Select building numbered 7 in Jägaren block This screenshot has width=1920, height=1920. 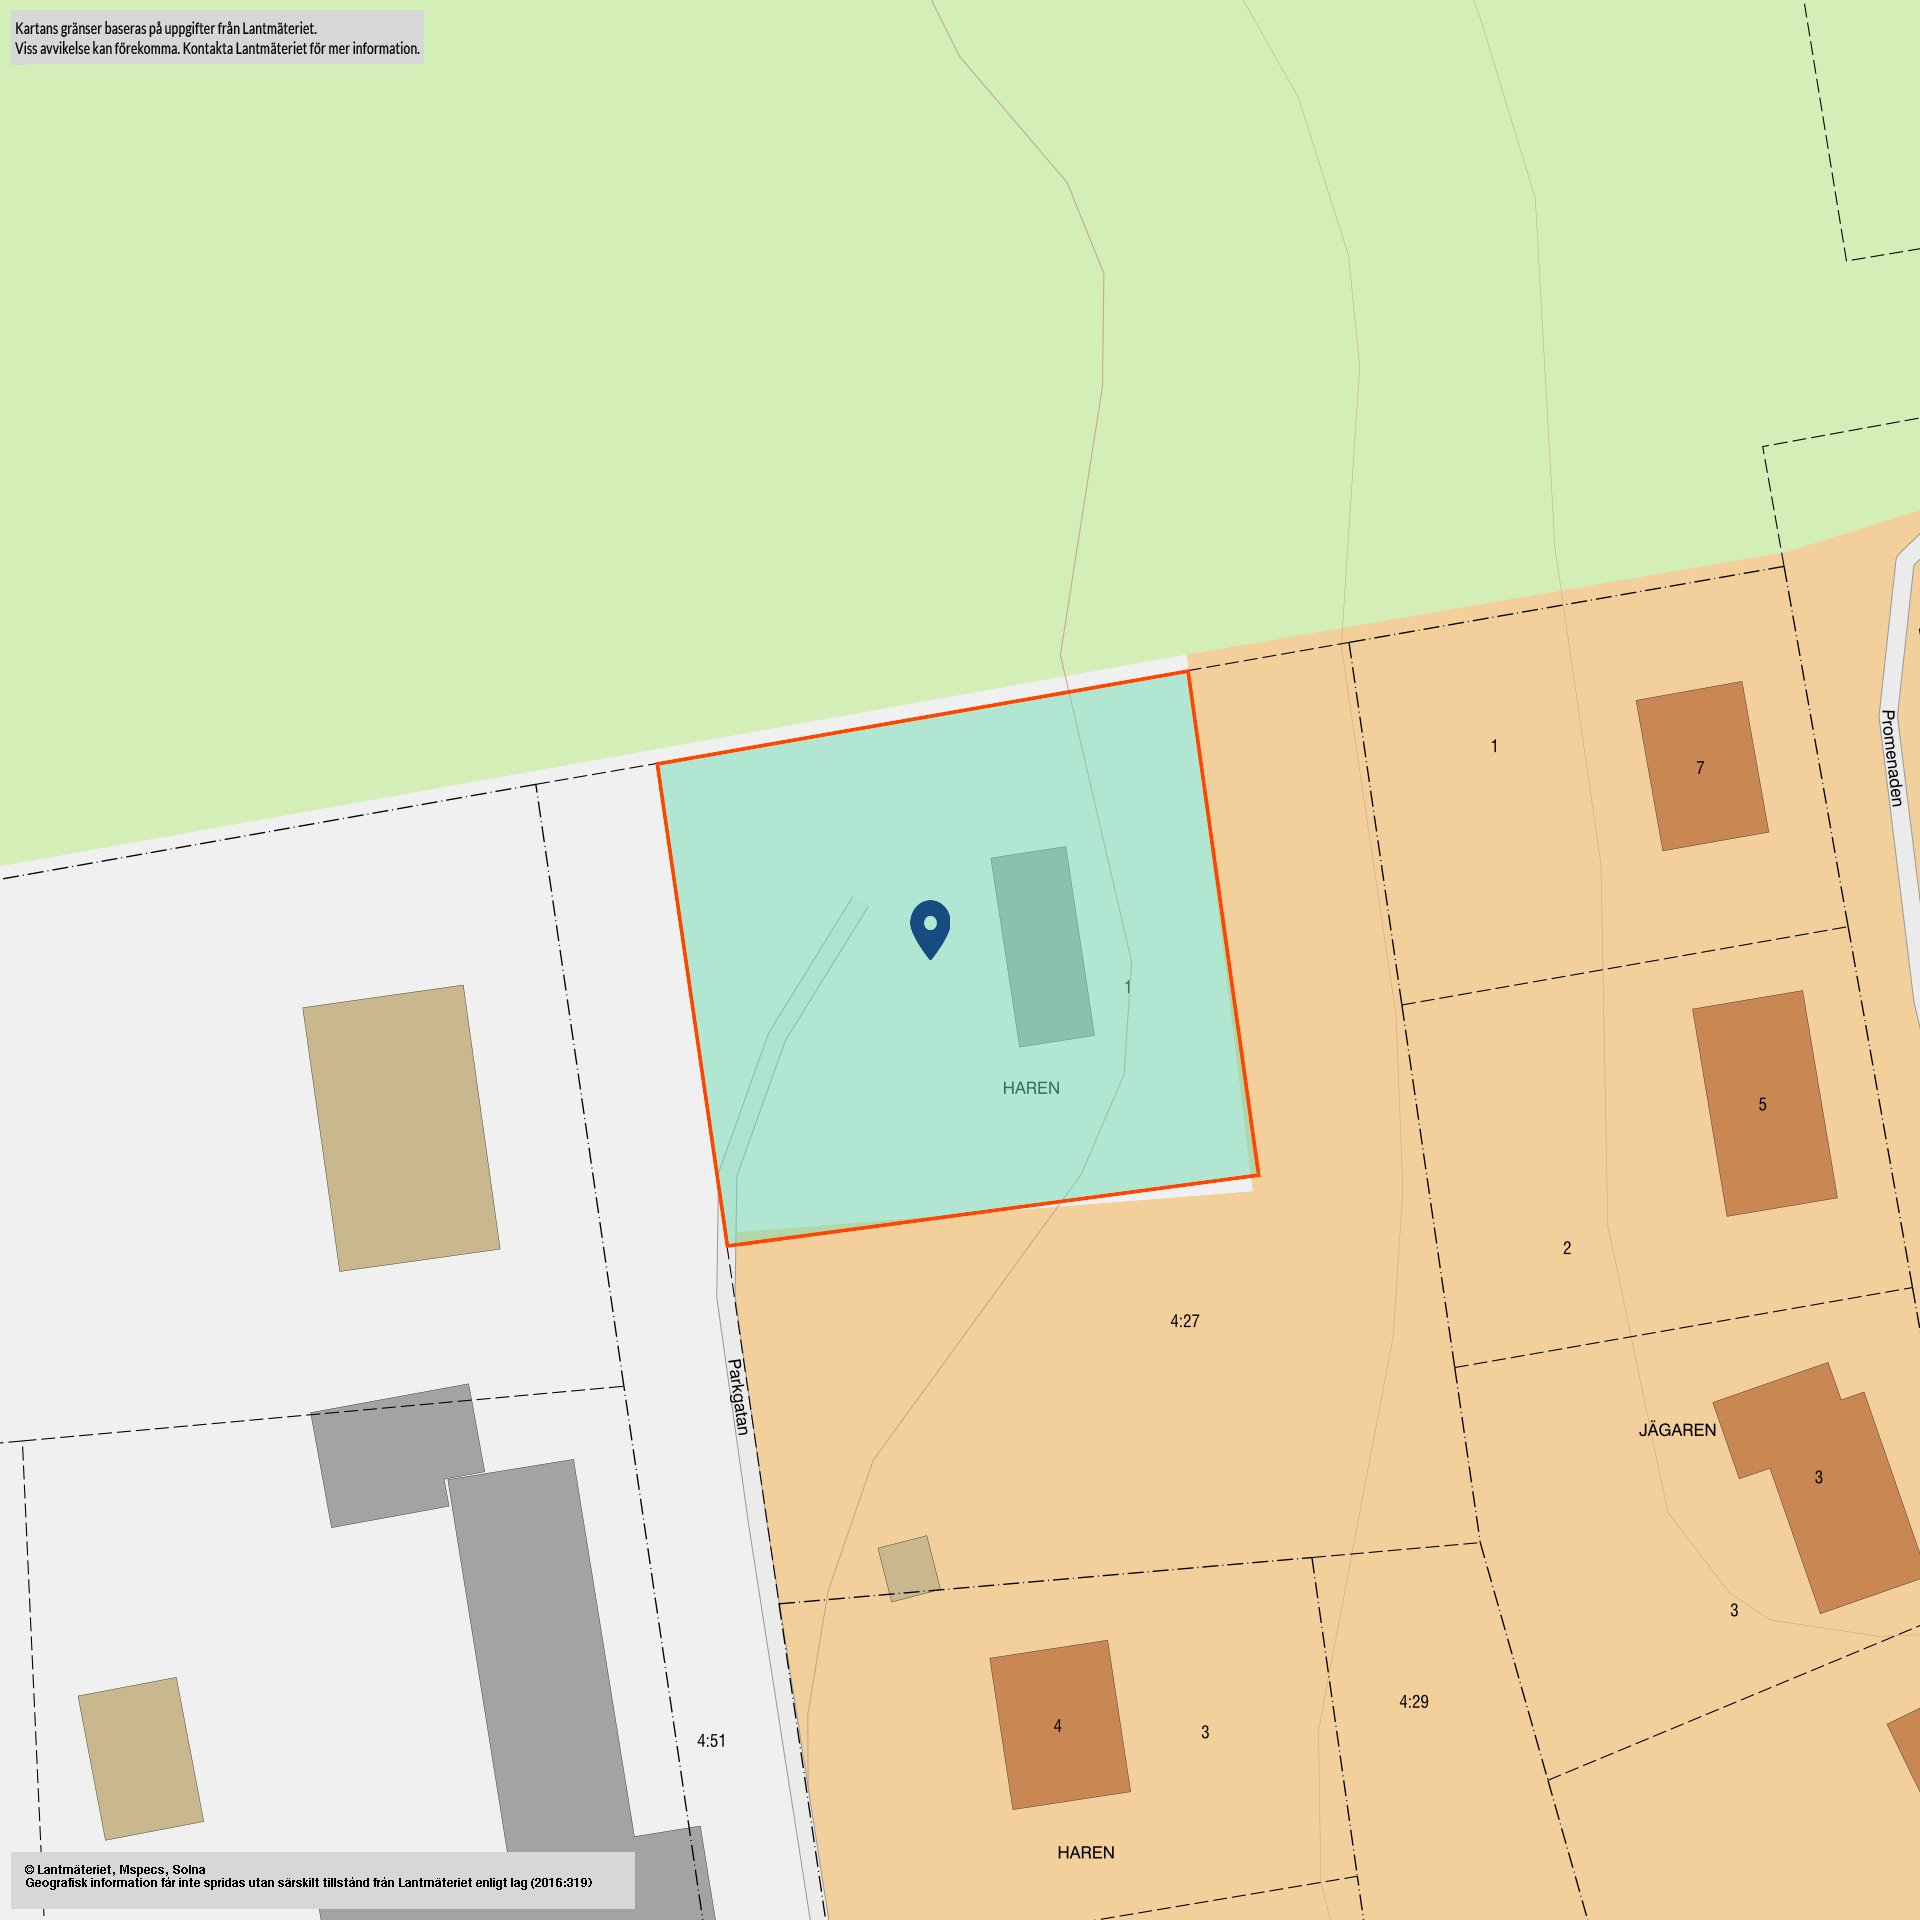coord(1701,767)
